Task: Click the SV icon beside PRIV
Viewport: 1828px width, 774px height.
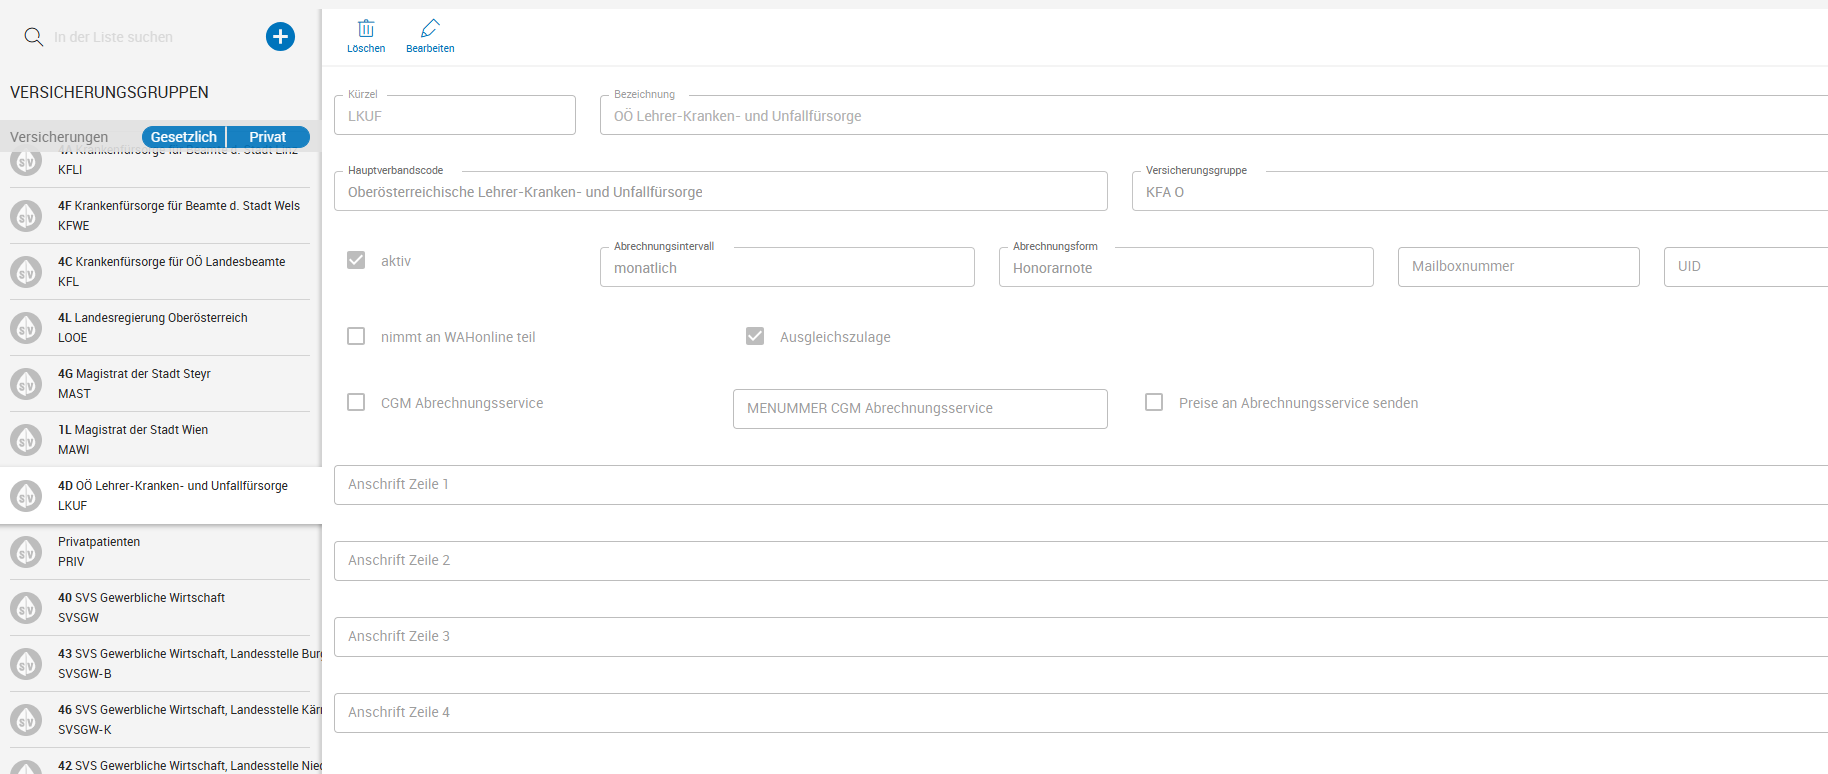Action: coord(26,551)
